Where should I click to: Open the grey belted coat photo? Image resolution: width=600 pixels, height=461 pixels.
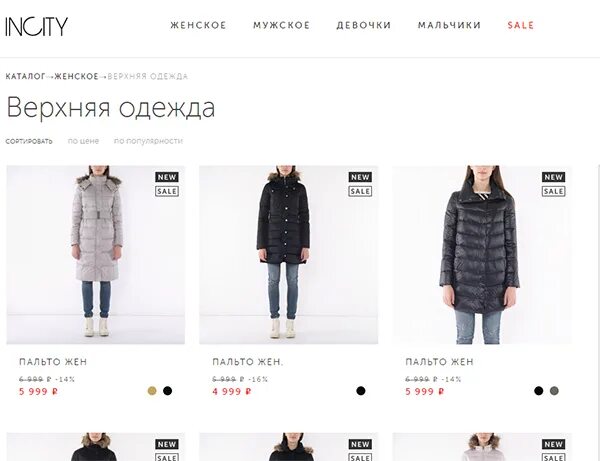[x=96, y=255]
